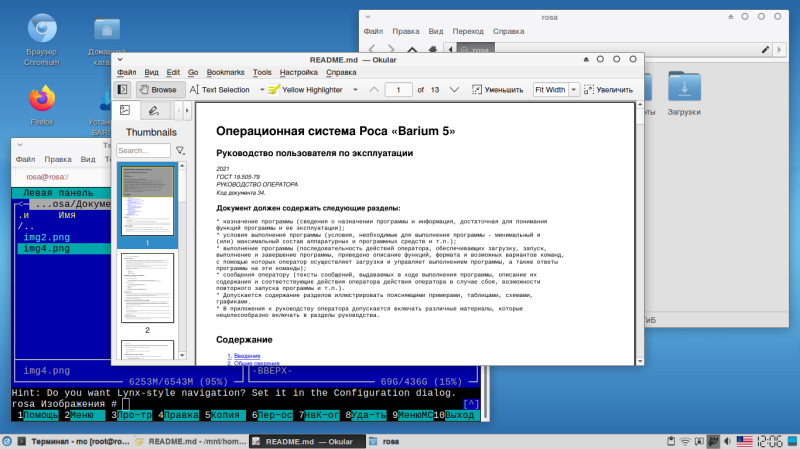The height and width of the screenshot is (449, 800).
Task: Click the page number input field
Action: click(399, 89)
